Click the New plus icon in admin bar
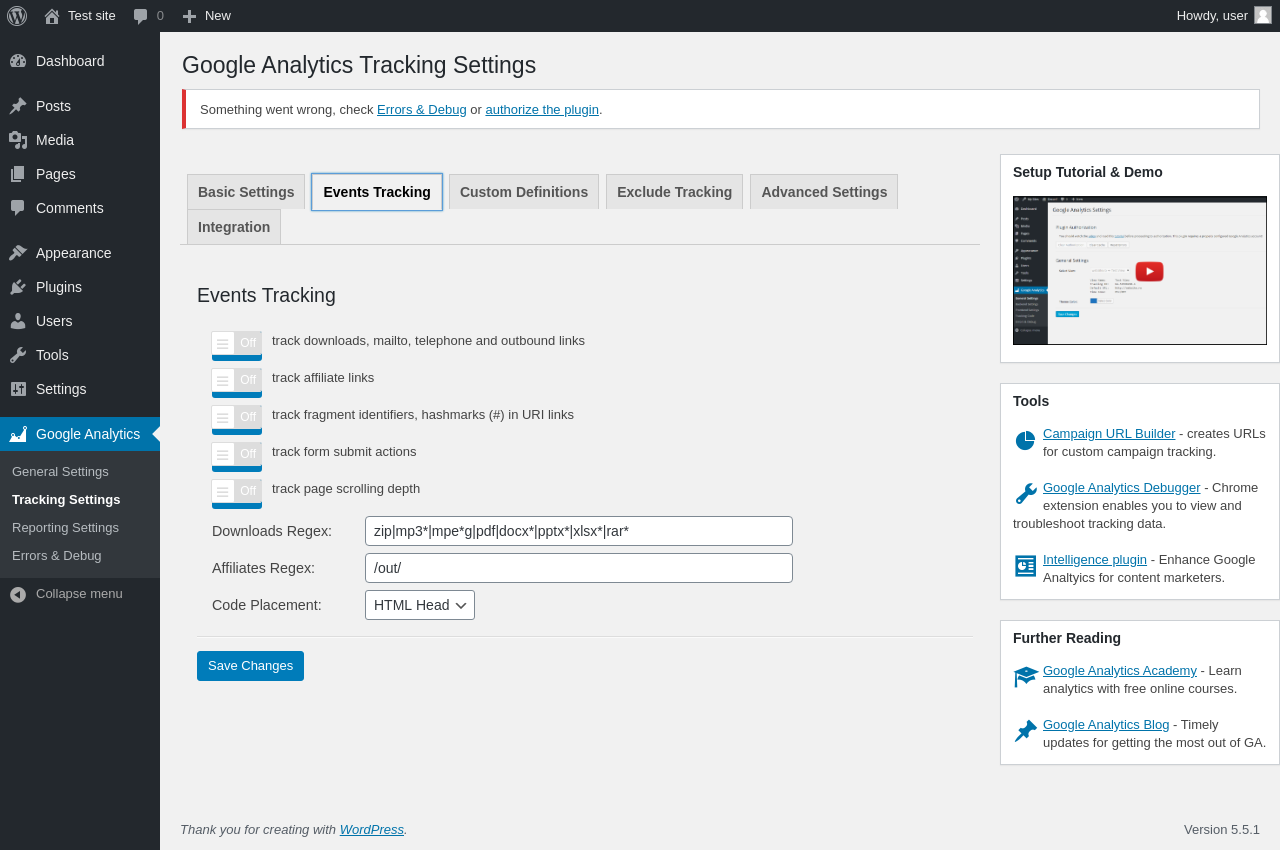 pos(189,16)
